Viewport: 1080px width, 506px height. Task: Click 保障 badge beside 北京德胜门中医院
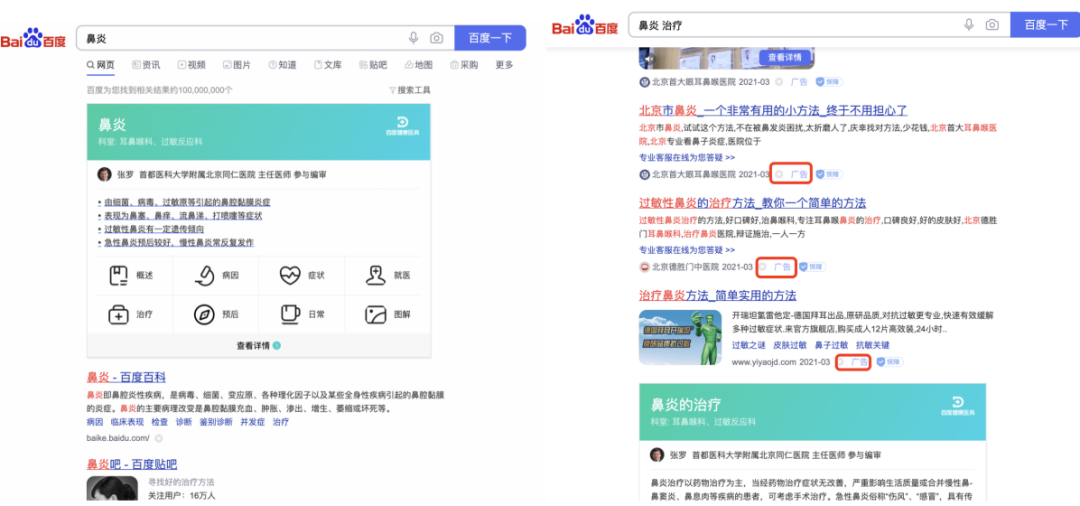(x=811, y=266)
